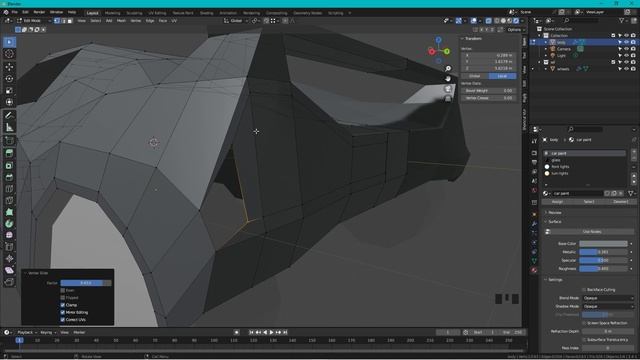Hide the wheels object in outliner

627,69
